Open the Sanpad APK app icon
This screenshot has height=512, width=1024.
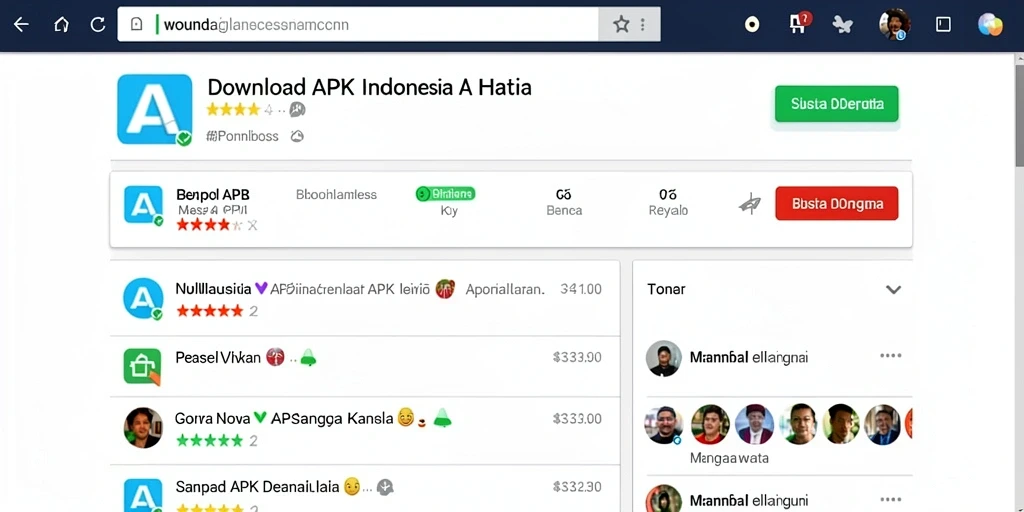143,494
